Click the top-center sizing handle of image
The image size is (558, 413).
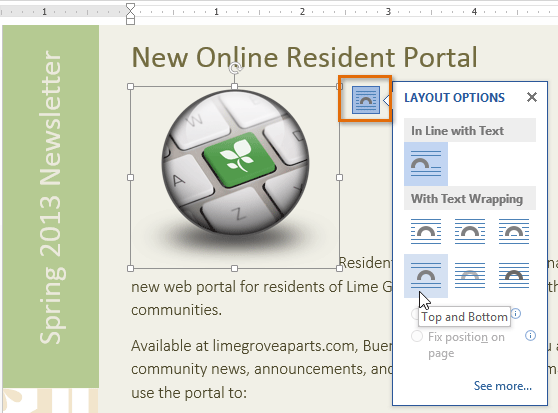point(235,86)
